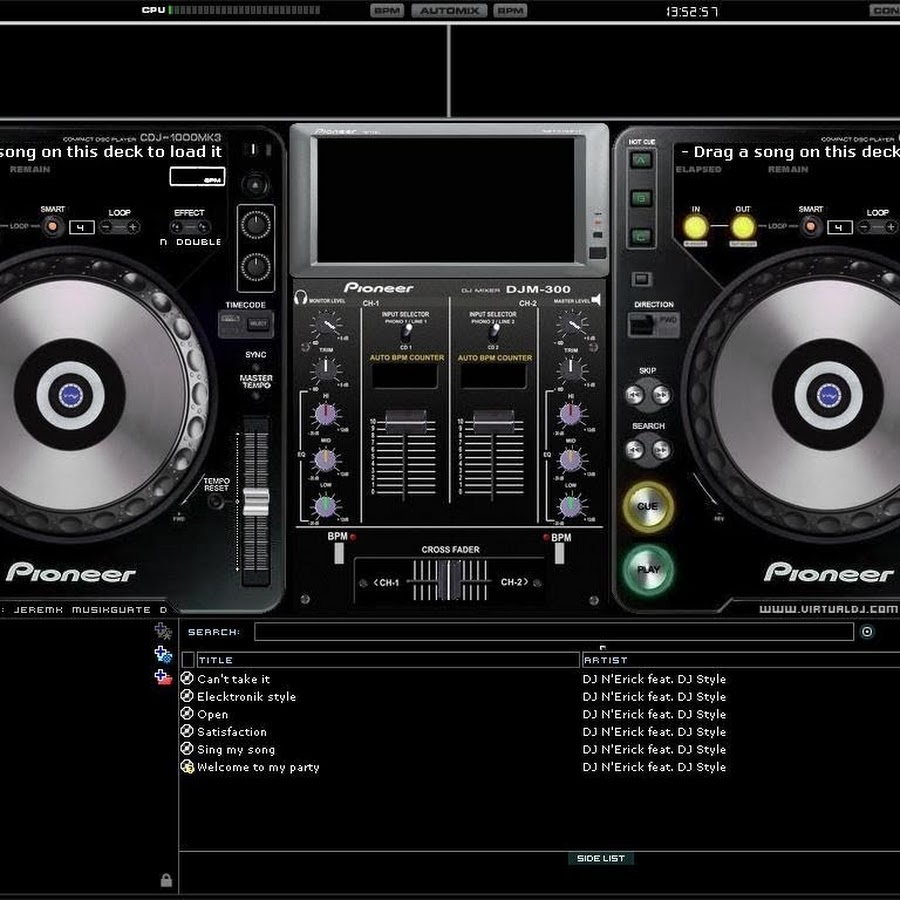This screenshot has height=900, width=900.
Task: Toggle Smart loop on left deck
Action: (52, 227)
